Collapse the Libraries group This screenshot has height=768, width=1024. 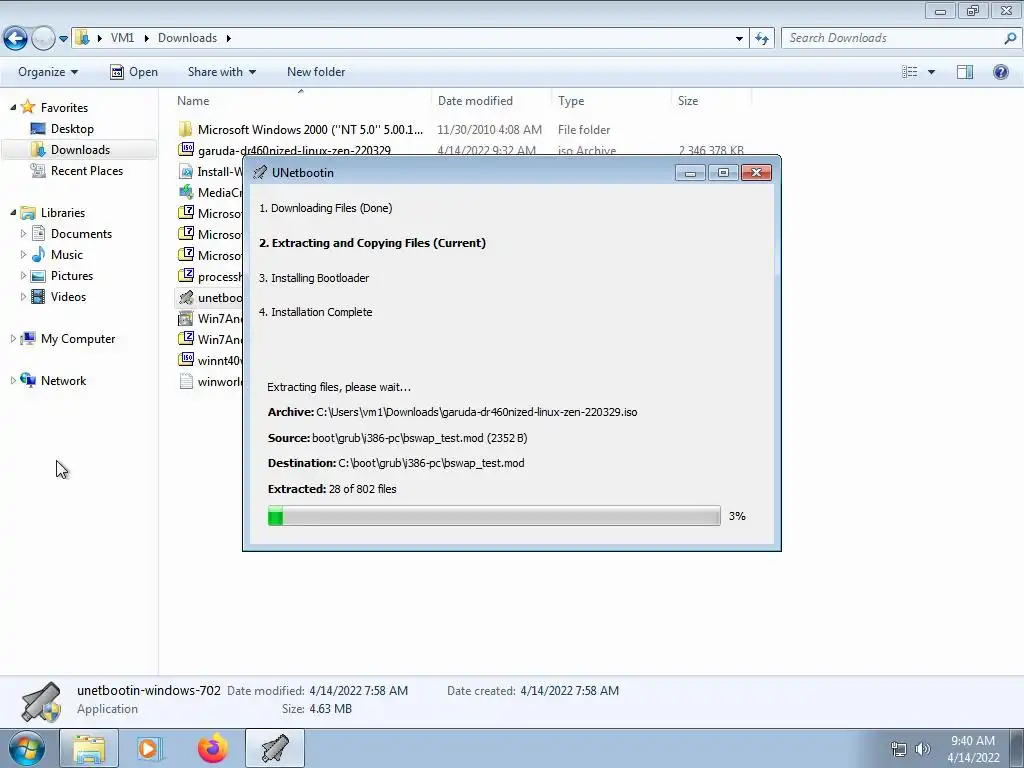pos(13,212)
